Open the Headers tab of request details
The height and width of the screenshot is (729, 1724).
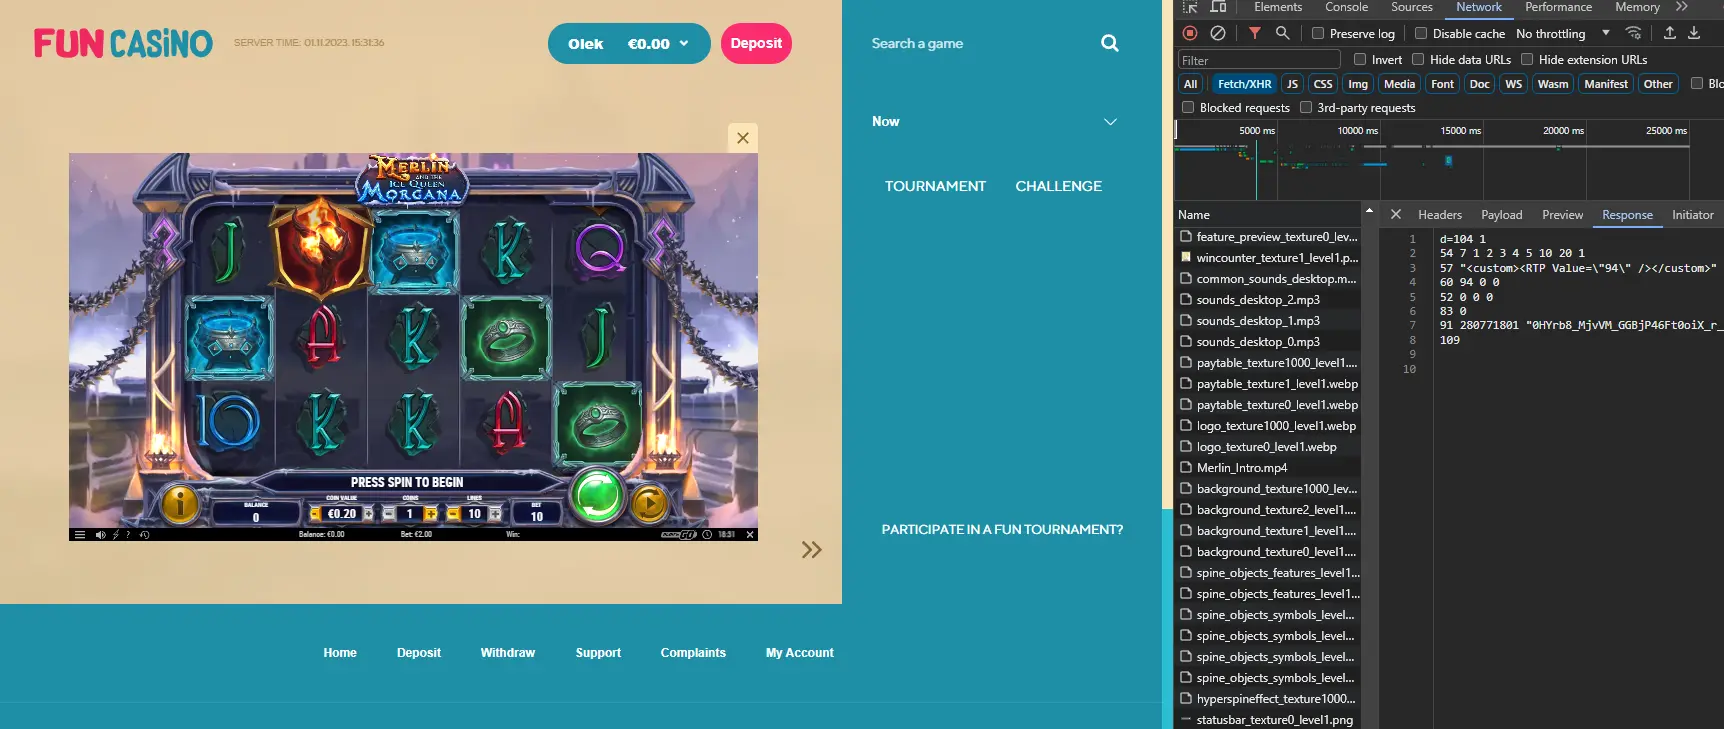[x=1440, y=215]
